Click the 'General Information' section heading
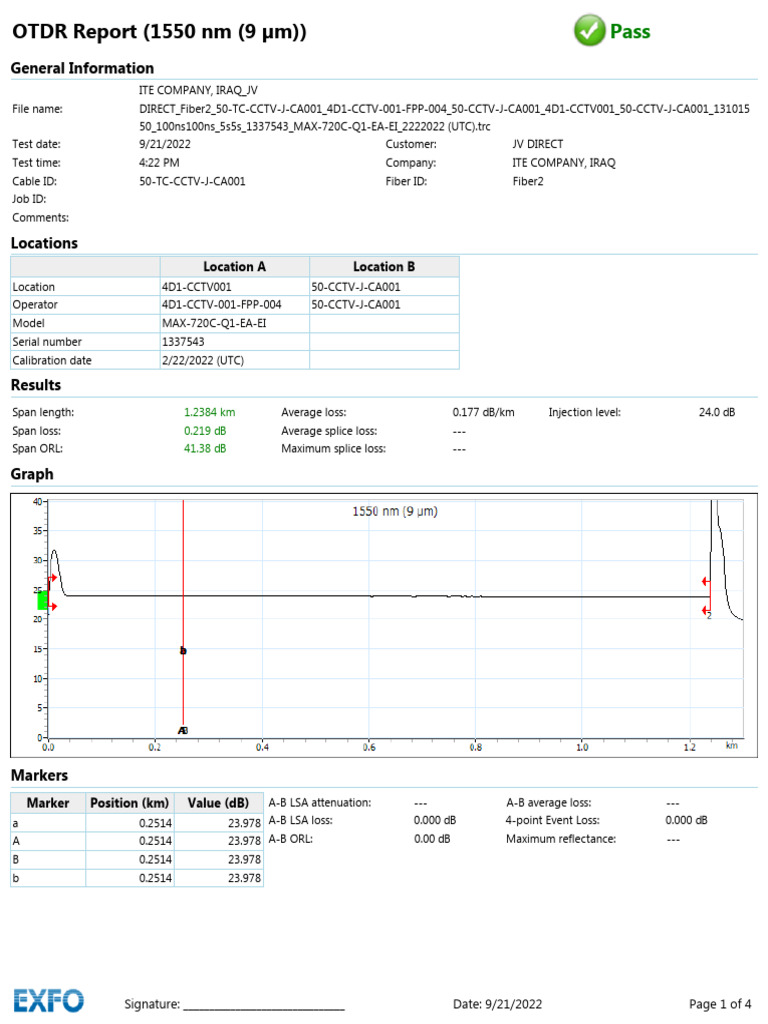The image size is (768, 1024). (82, 68)
